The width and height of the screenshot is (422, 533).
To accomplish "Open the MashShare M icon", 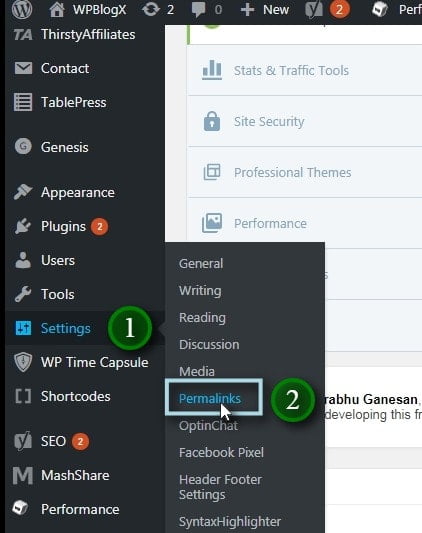I will point(23,475).
